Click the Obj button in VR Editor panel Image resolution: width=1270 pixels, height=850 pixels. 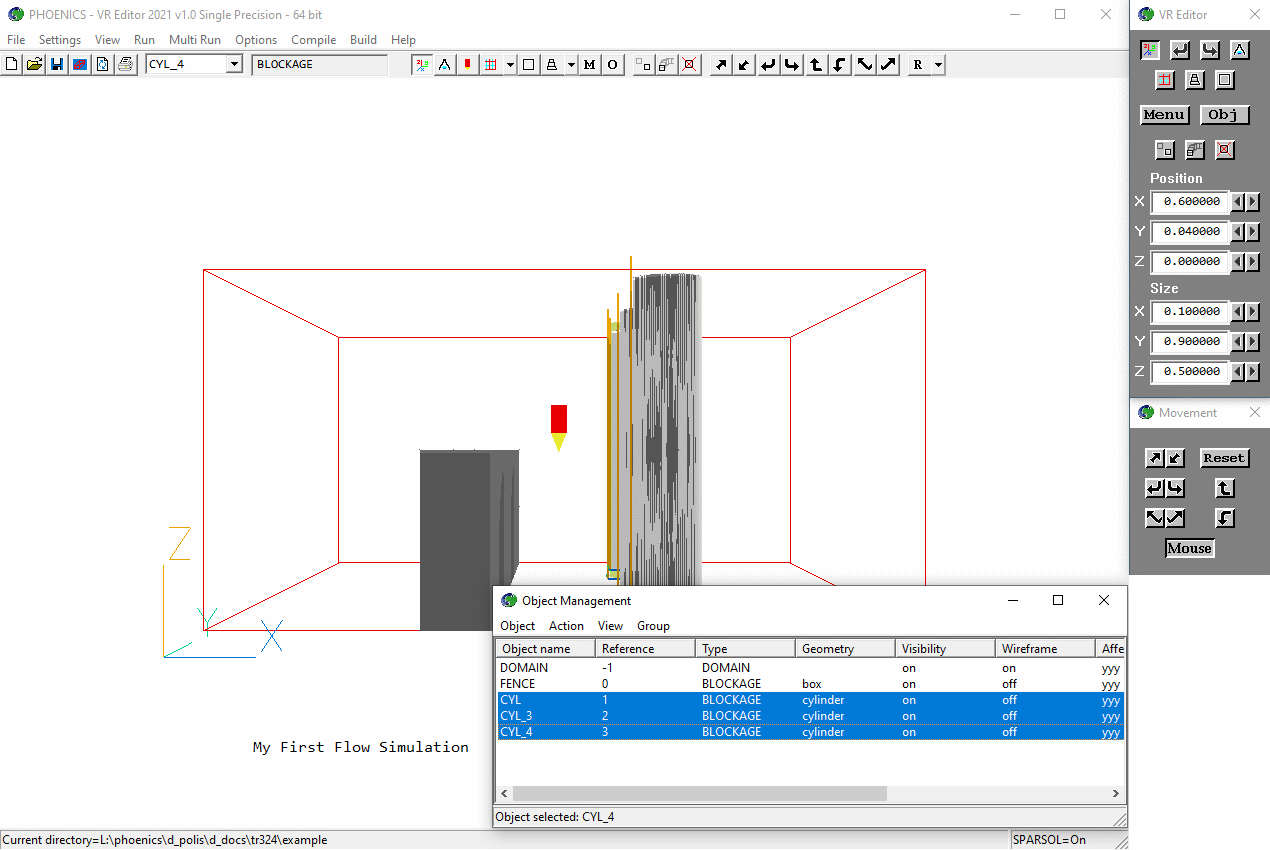tap(1224, 115)
